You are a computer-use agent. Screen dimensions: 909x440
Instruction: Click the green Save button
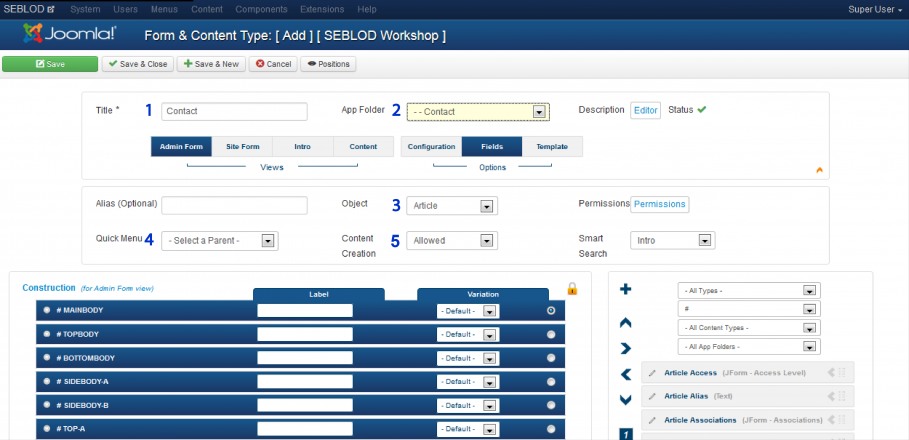click(50, 64)
